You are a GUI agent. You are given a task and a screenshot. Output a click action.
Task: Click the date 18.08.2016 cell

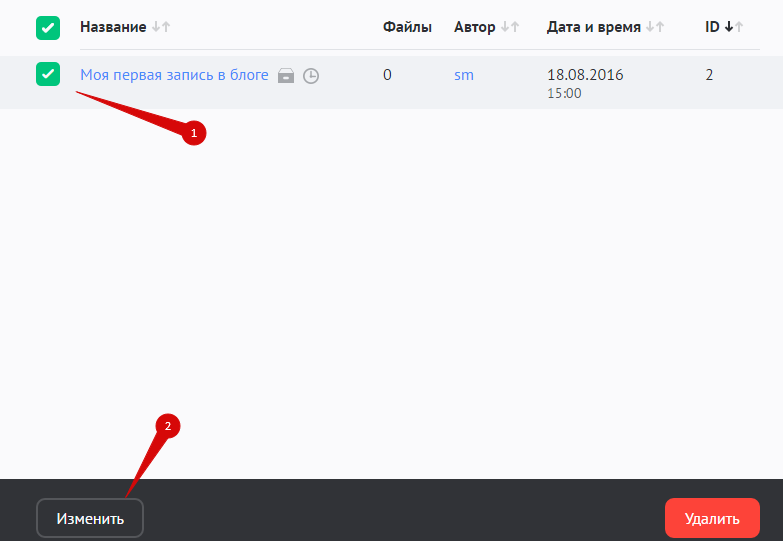(x=585, y=75)
